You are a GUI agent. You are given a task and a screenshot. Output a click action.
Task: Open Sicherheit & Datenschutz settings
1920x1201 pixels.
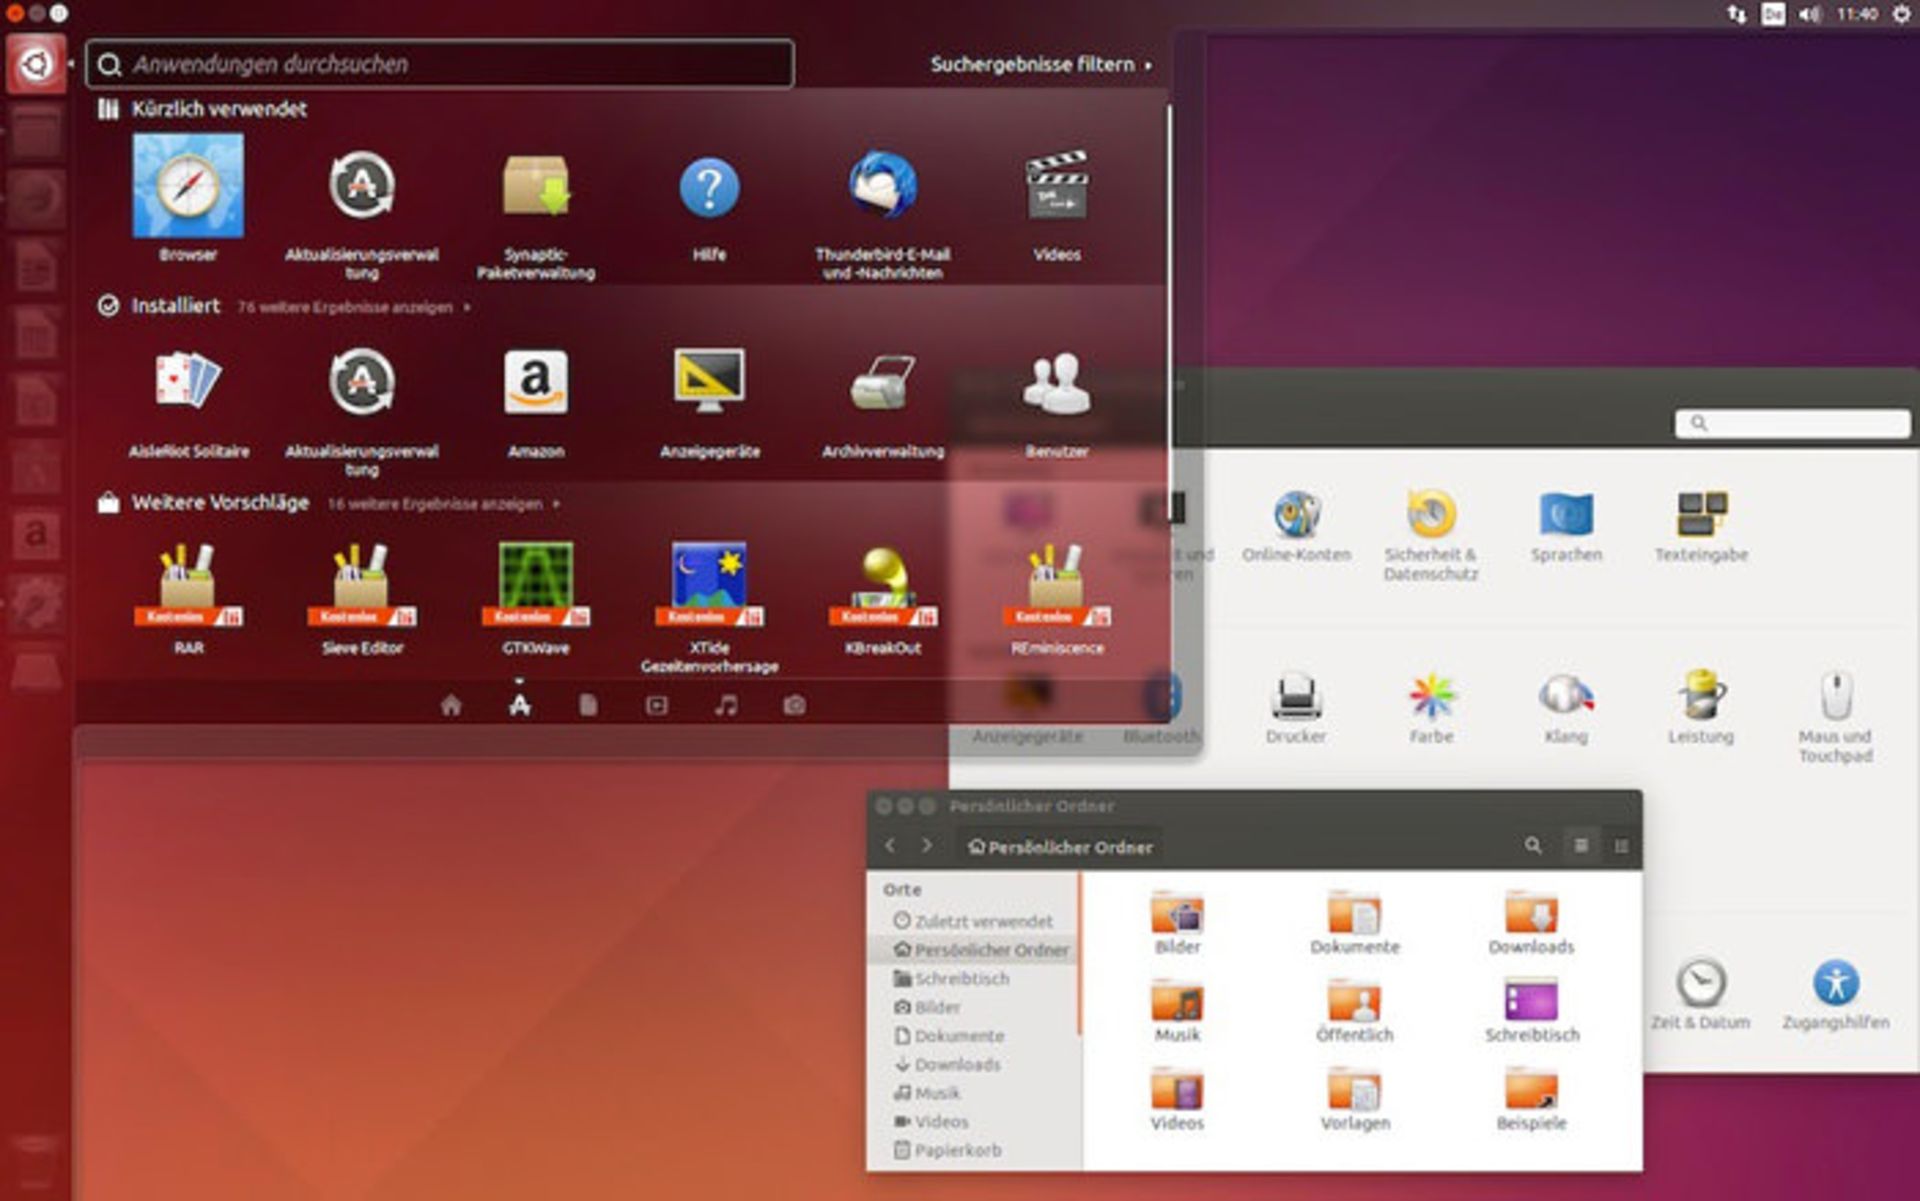[x=1431, y=535]
